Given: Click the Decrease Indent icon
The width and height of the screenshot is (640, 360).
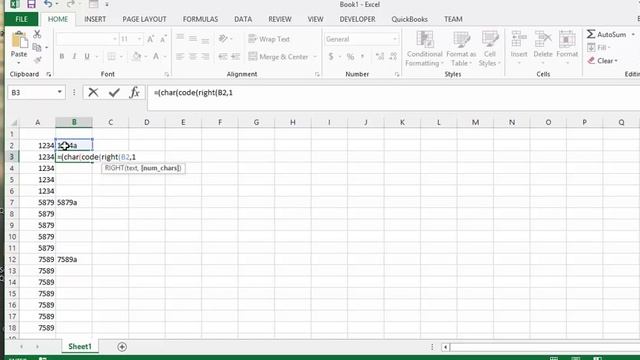Looking at the screenshot, I should [222, 57].
